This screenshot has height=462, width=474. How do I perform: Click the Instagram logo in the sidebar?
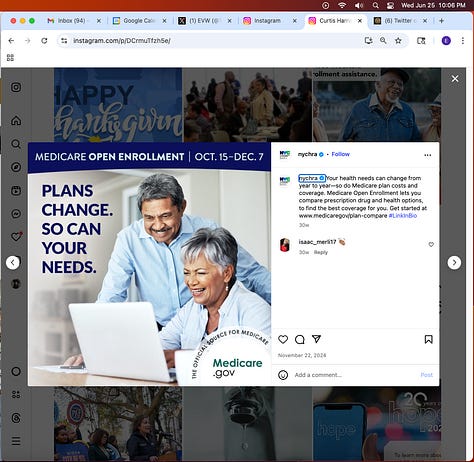[x=16, y=87]
